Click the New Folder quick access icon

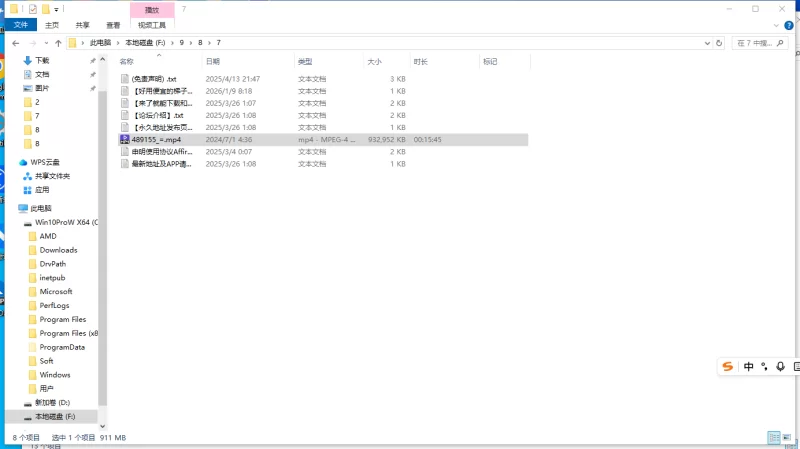coord(45,9)
